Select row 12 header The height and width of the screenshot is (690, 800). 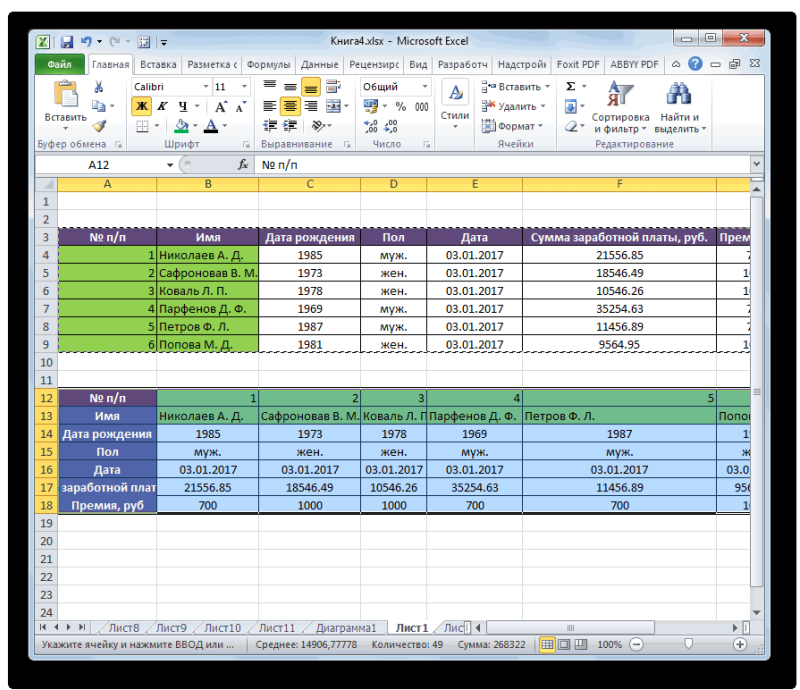(x=46, y=398)
